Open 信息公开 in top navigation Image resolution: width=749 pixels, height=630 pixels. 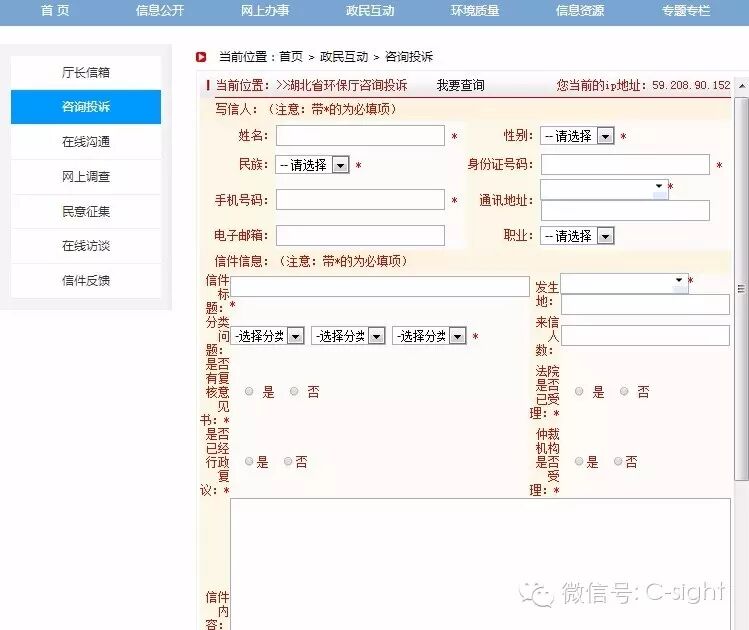coord(160,11)
